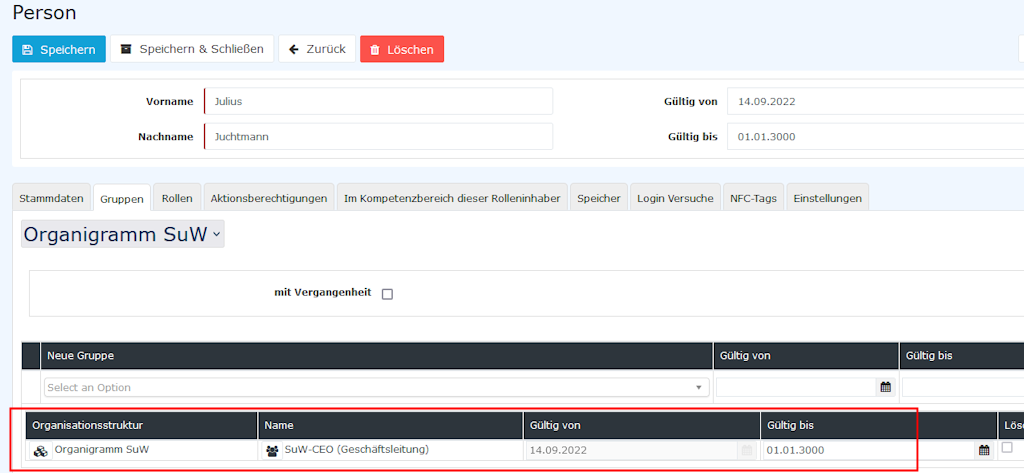The width and height of the screenshot is (1024, 473).
Task: Open calendar for the 01.01.3000 Gültig bis field
Action: 984,451
